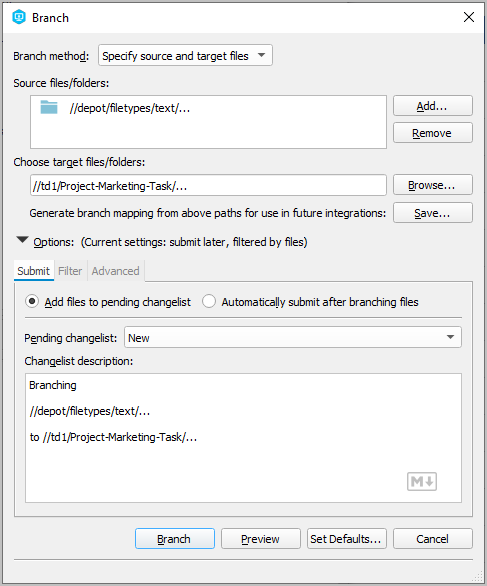487x586 pixels.
Task: Open the Submit tab
Action: 33,271
